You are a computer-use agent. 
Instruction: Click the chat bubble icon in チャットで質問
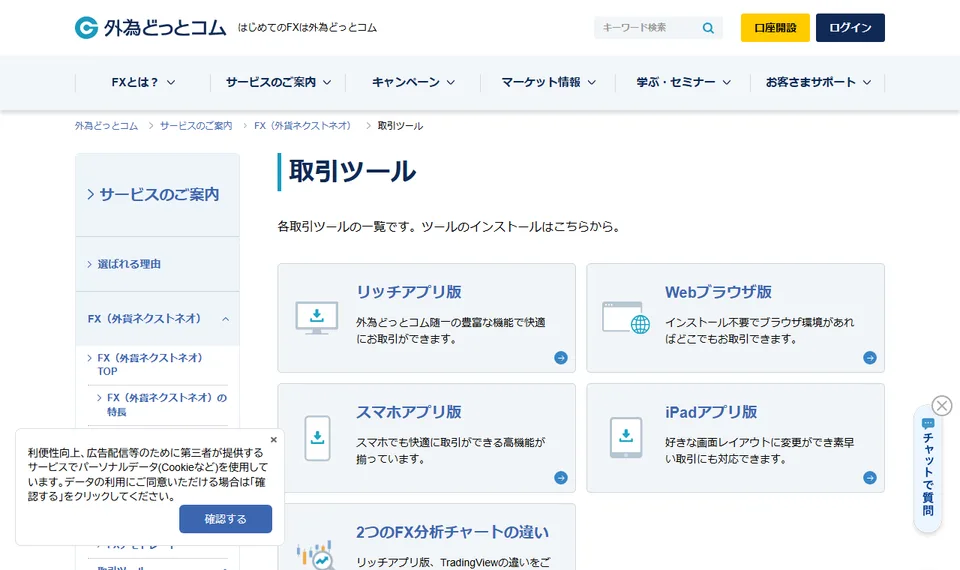tap(928, 423)
